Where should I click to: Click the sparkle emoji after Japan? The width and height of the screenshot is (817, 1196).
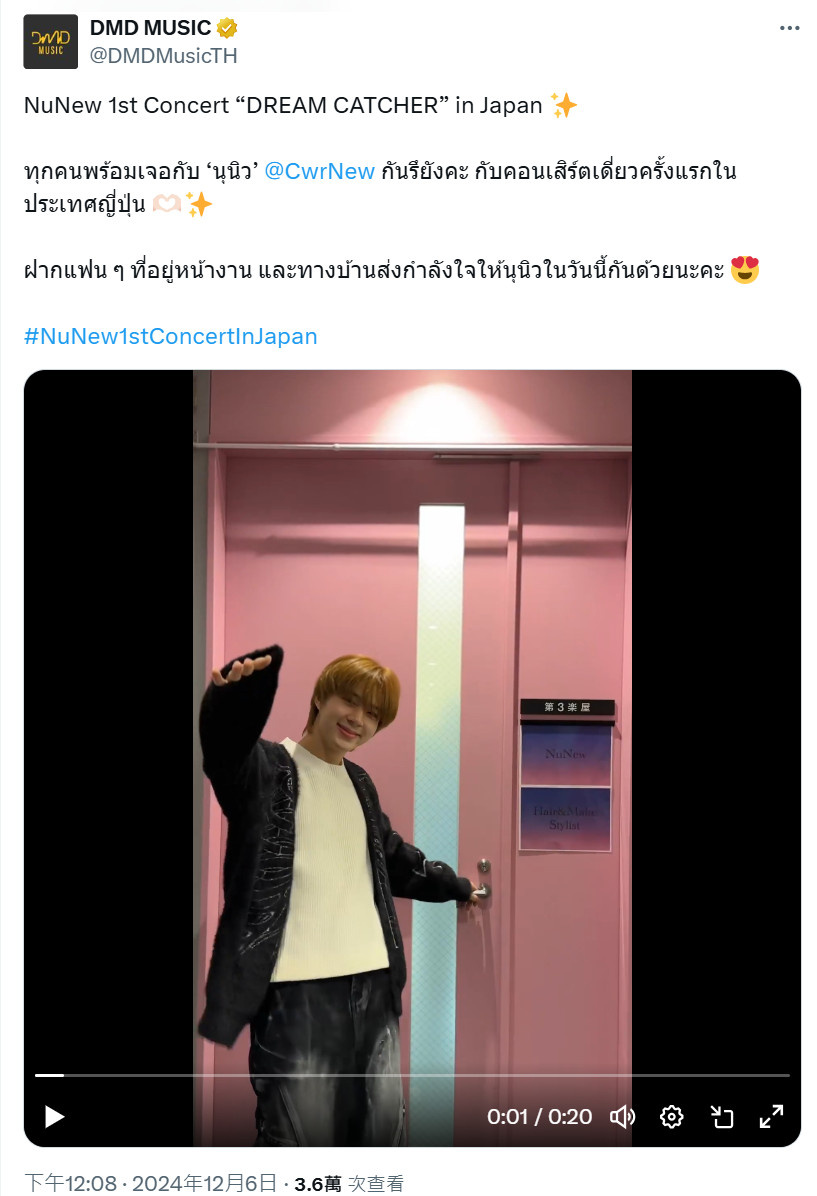(564, 105)
